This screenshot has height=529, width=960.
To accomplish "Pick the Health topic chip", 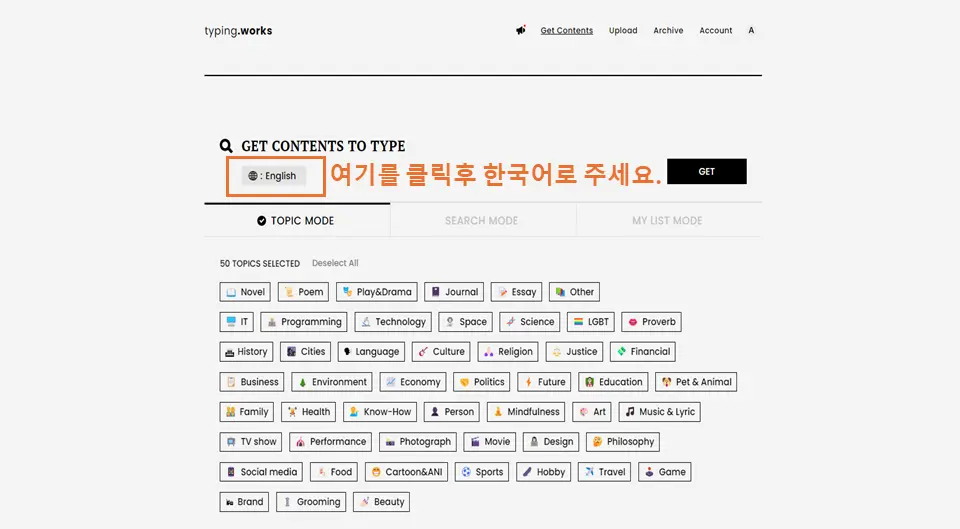I will tap(309, 412).
